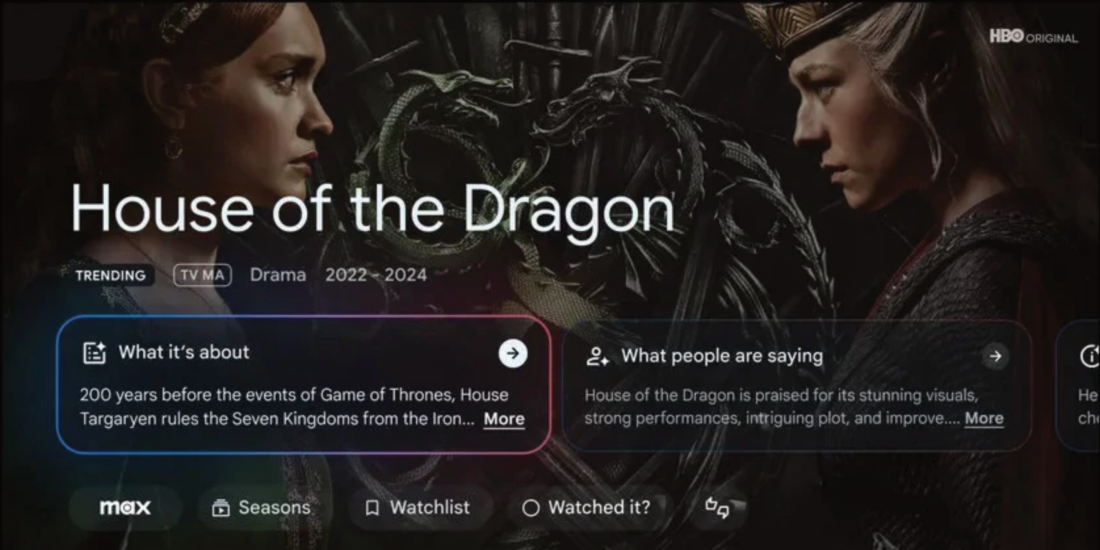Click the TV MA rating badge

203,276
